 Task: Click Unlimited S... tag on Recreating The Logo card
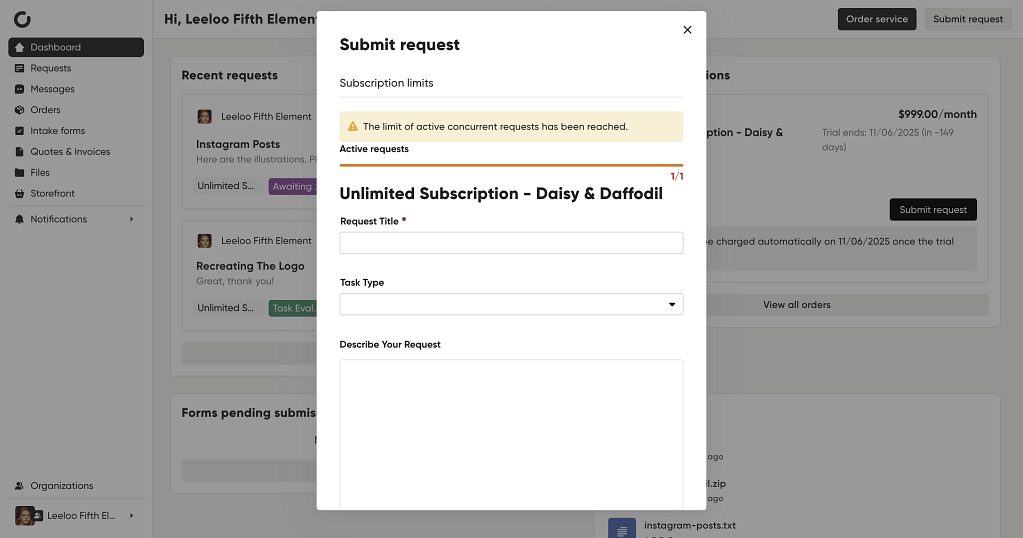(226, 308)
